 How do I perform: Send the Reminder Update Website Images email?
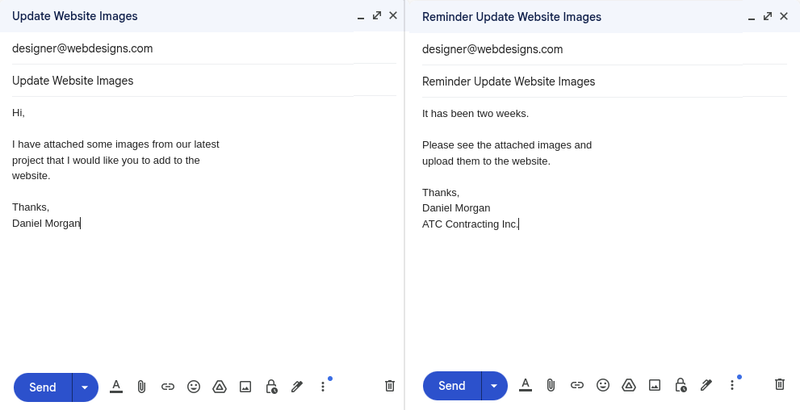coord(452,385)
